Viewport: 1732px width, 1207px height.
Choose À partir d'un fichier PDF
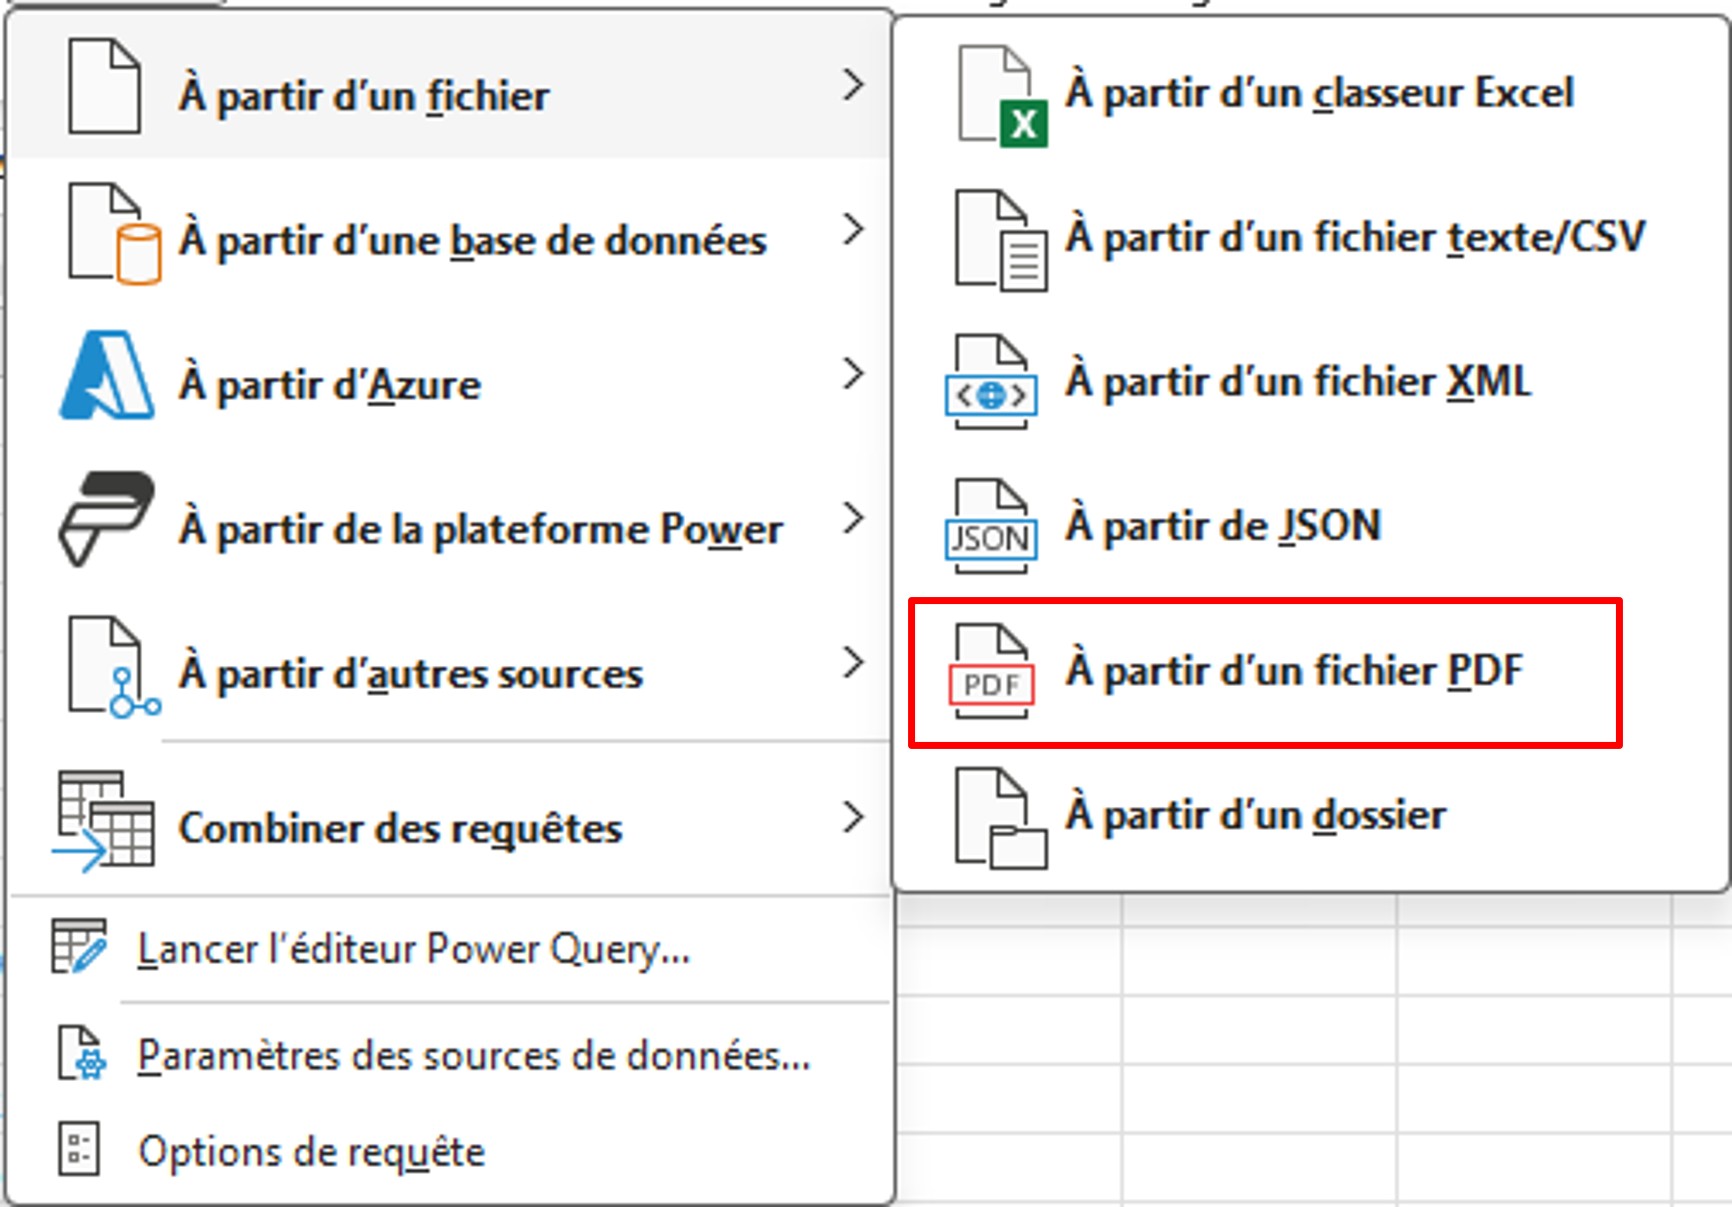[x=1311, y=672]
